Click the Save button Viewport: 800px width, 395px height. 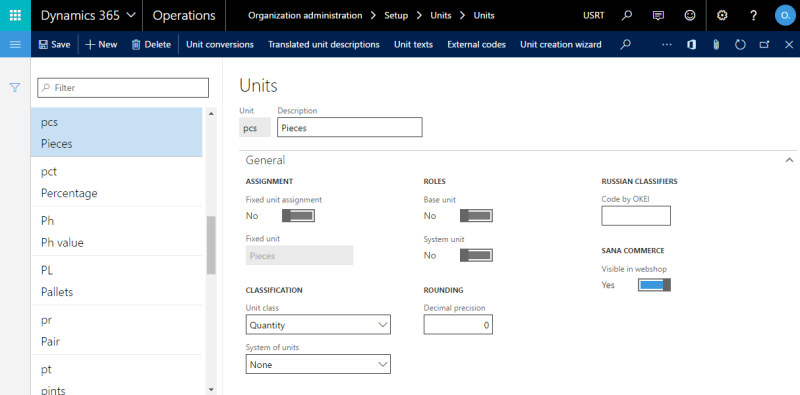pyautogui.click(x=55, y=44)
